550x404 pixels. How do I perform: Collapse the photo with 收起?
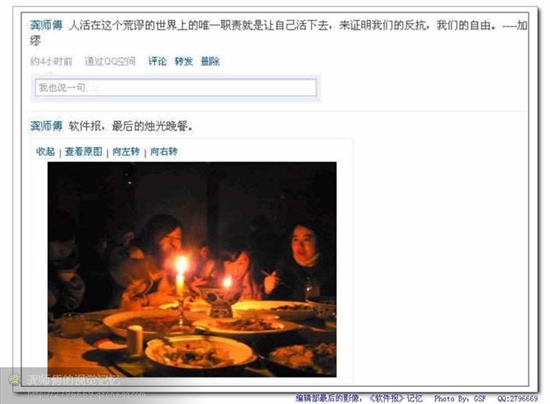click(46, 152)
